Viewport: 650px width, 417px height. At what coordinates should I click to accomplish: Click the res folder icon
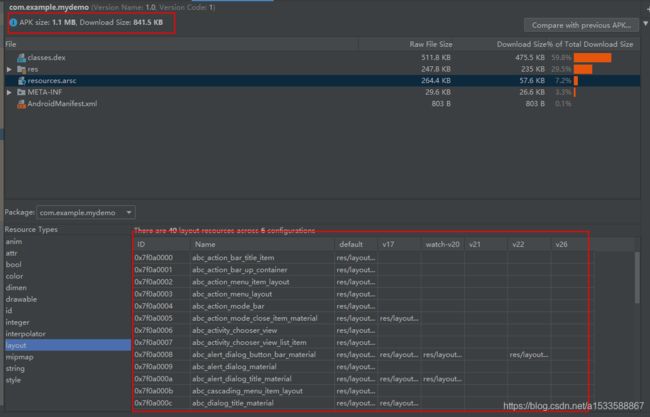click(x=21, y=69)
